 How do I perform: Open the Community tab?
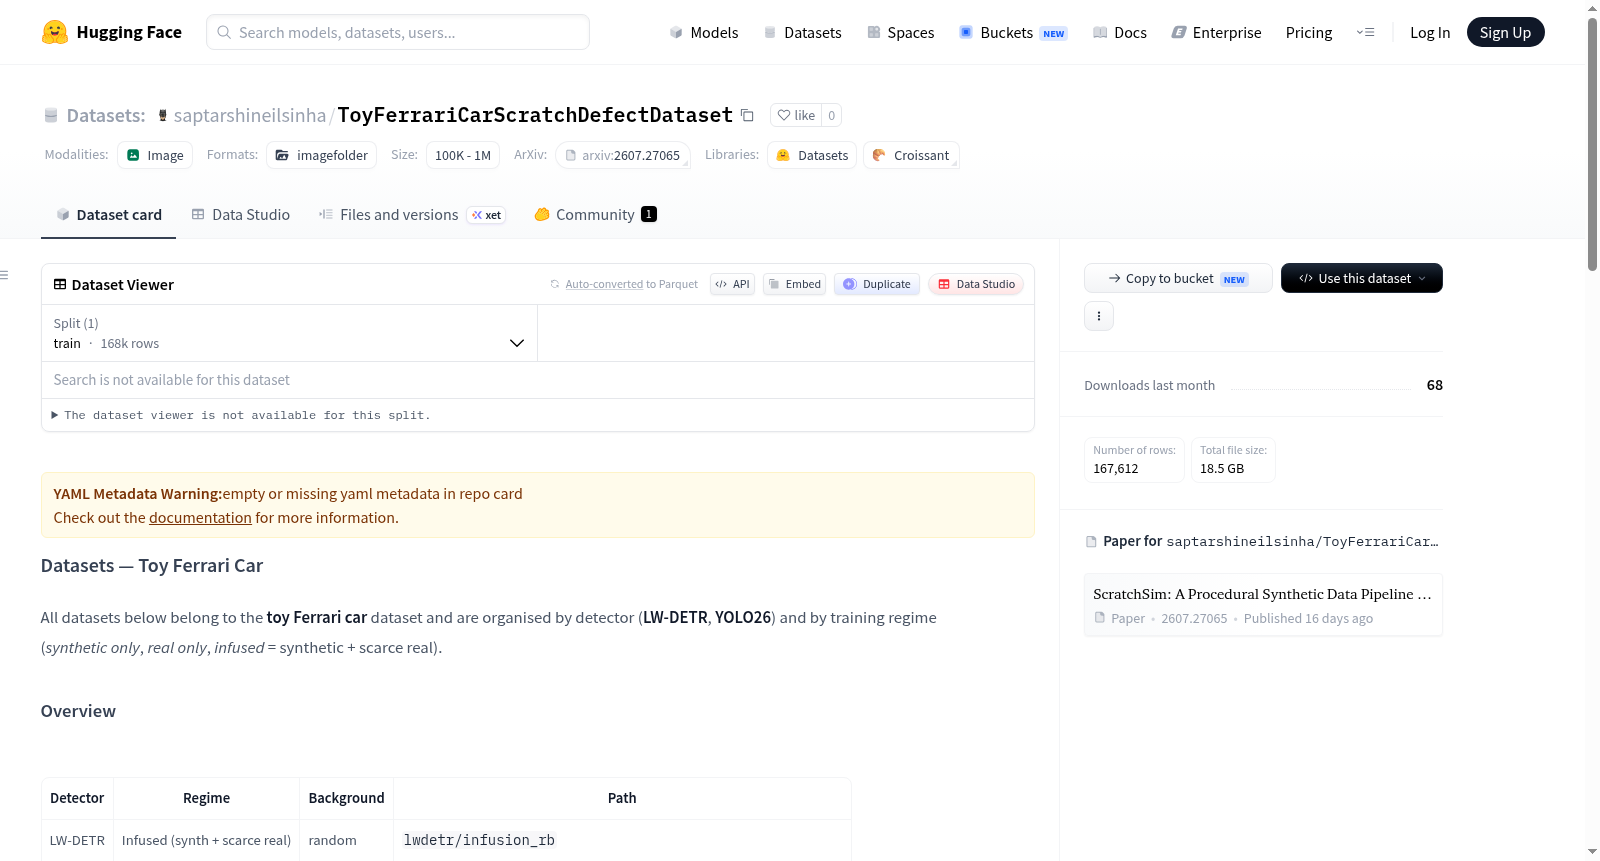click(x=595, y=215)
